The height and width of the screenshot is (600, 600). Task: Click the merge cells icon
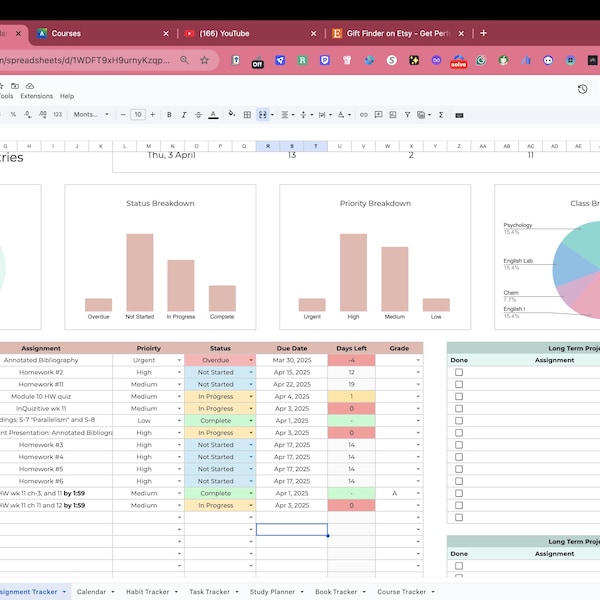click(262, 115)
